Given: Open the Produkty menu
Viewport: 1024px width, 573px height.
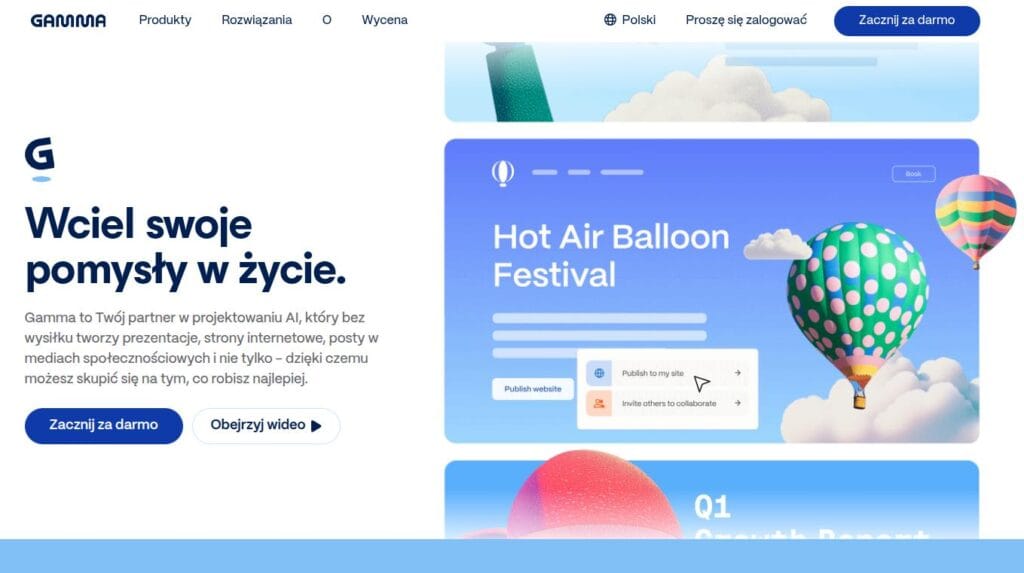Looking at the screenshot, I should coord(165,20).
